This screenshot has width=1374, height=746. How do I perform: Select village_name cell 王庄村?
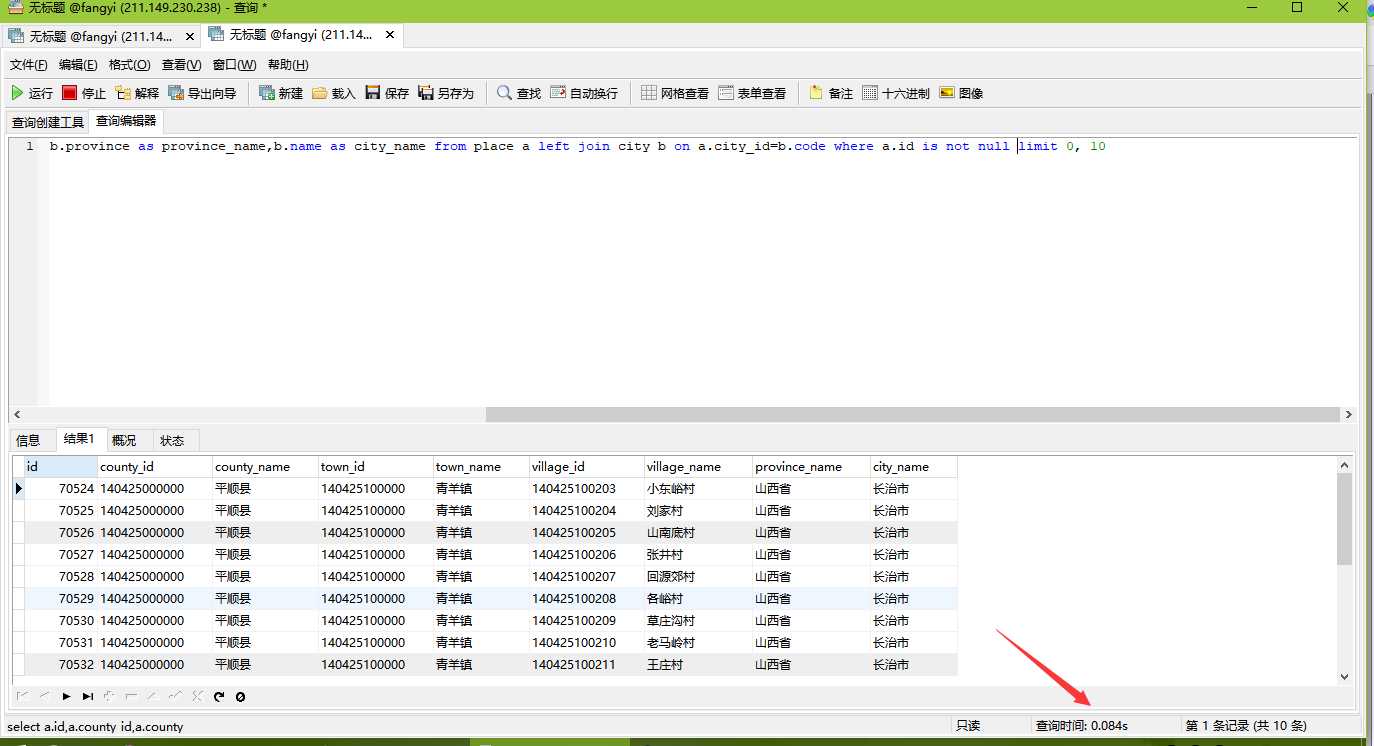pyautogui.click(x=698, y=665)
